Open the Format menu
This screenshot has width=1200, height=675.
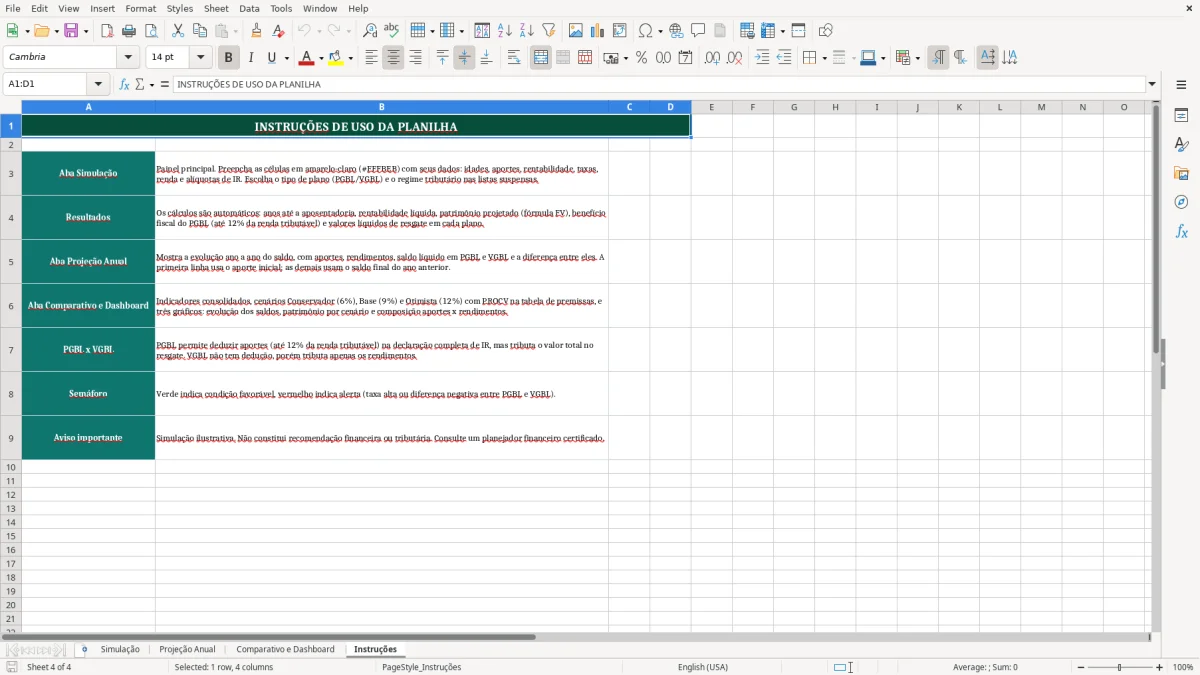pyautogui.click(x=140, y=8)
